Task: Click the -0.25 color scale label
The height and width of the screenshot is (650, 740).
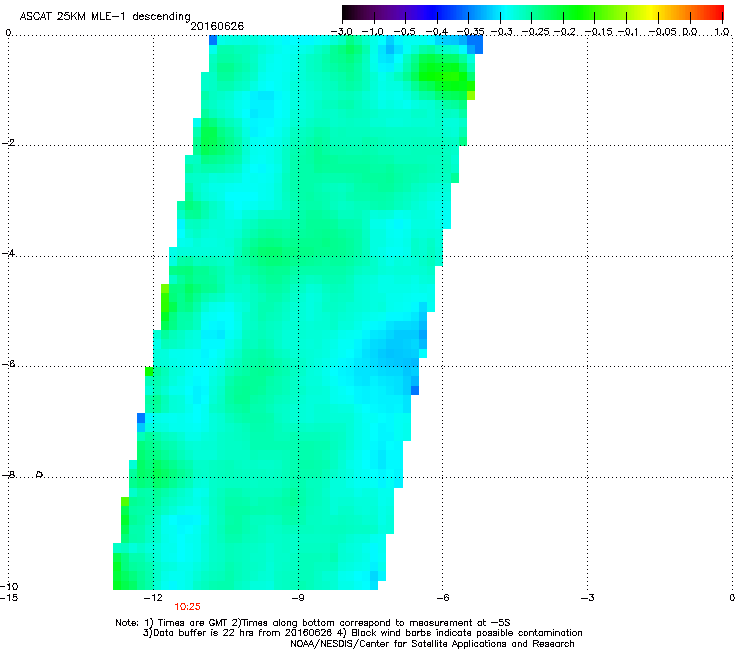Action: point(536,32)
